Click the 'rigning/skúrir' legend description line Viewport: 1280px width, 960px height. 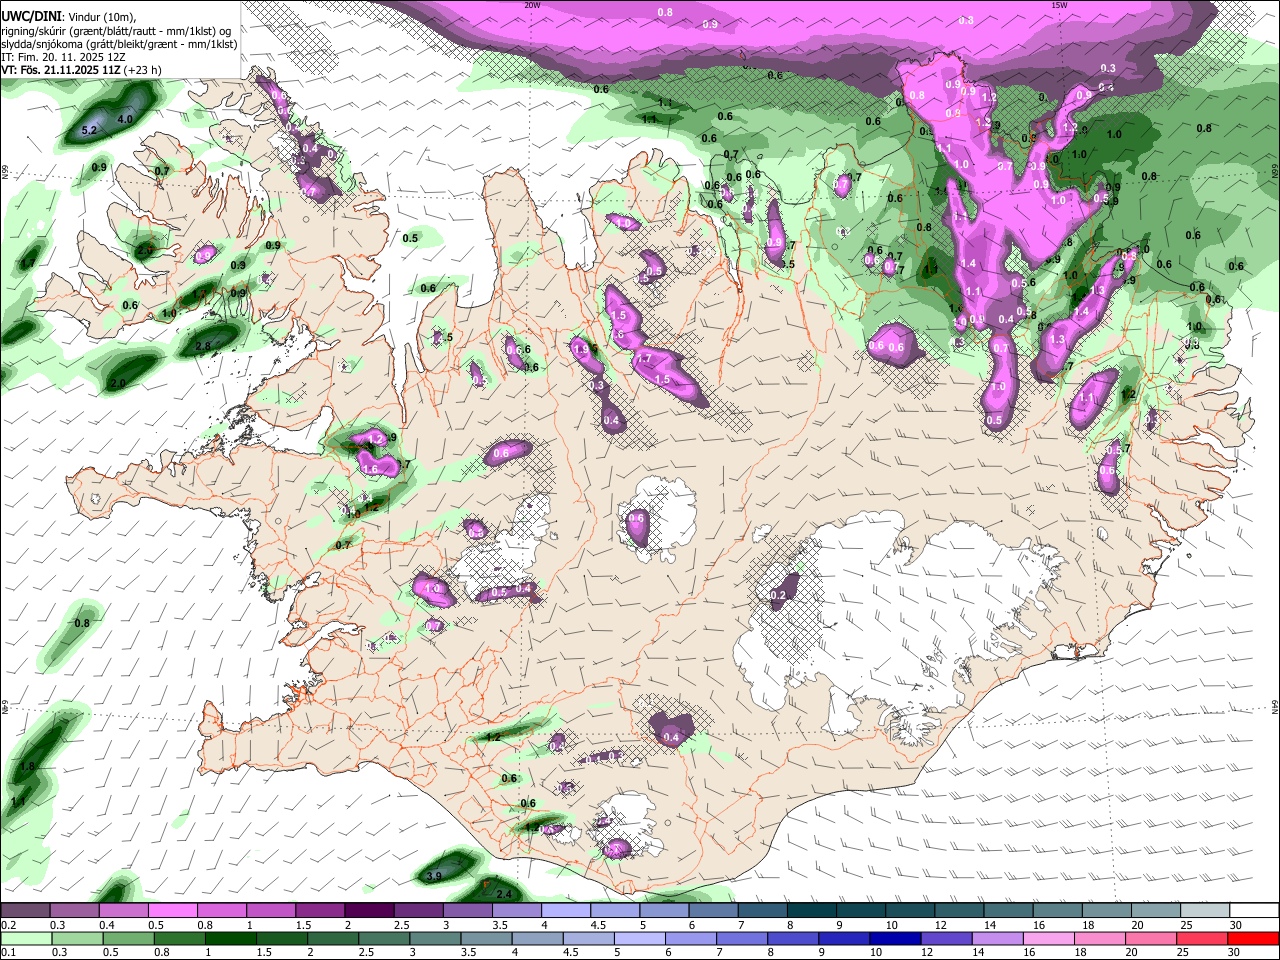coord(117,31)
